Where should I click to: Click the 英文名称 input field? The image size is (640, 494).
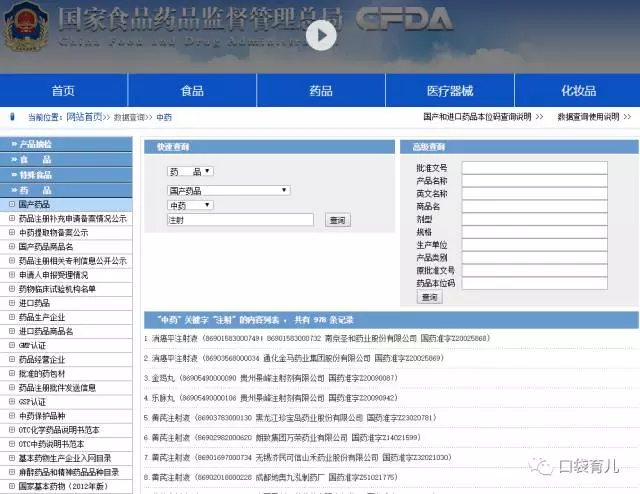point(534,193)
